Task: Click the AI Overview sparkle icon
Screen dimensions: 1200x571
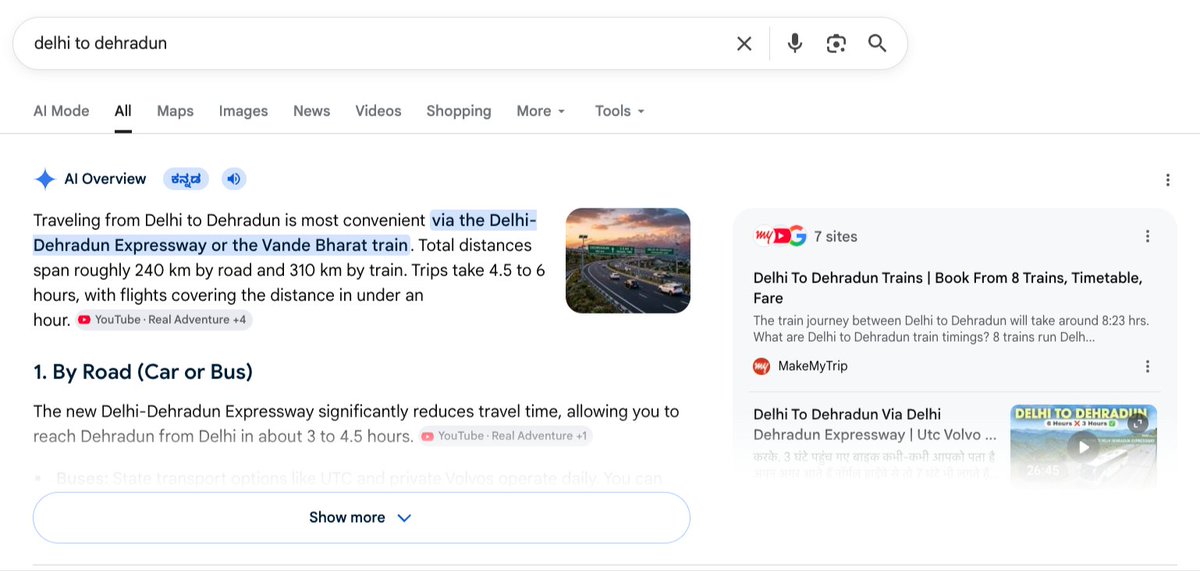Action: click(45, 179)
